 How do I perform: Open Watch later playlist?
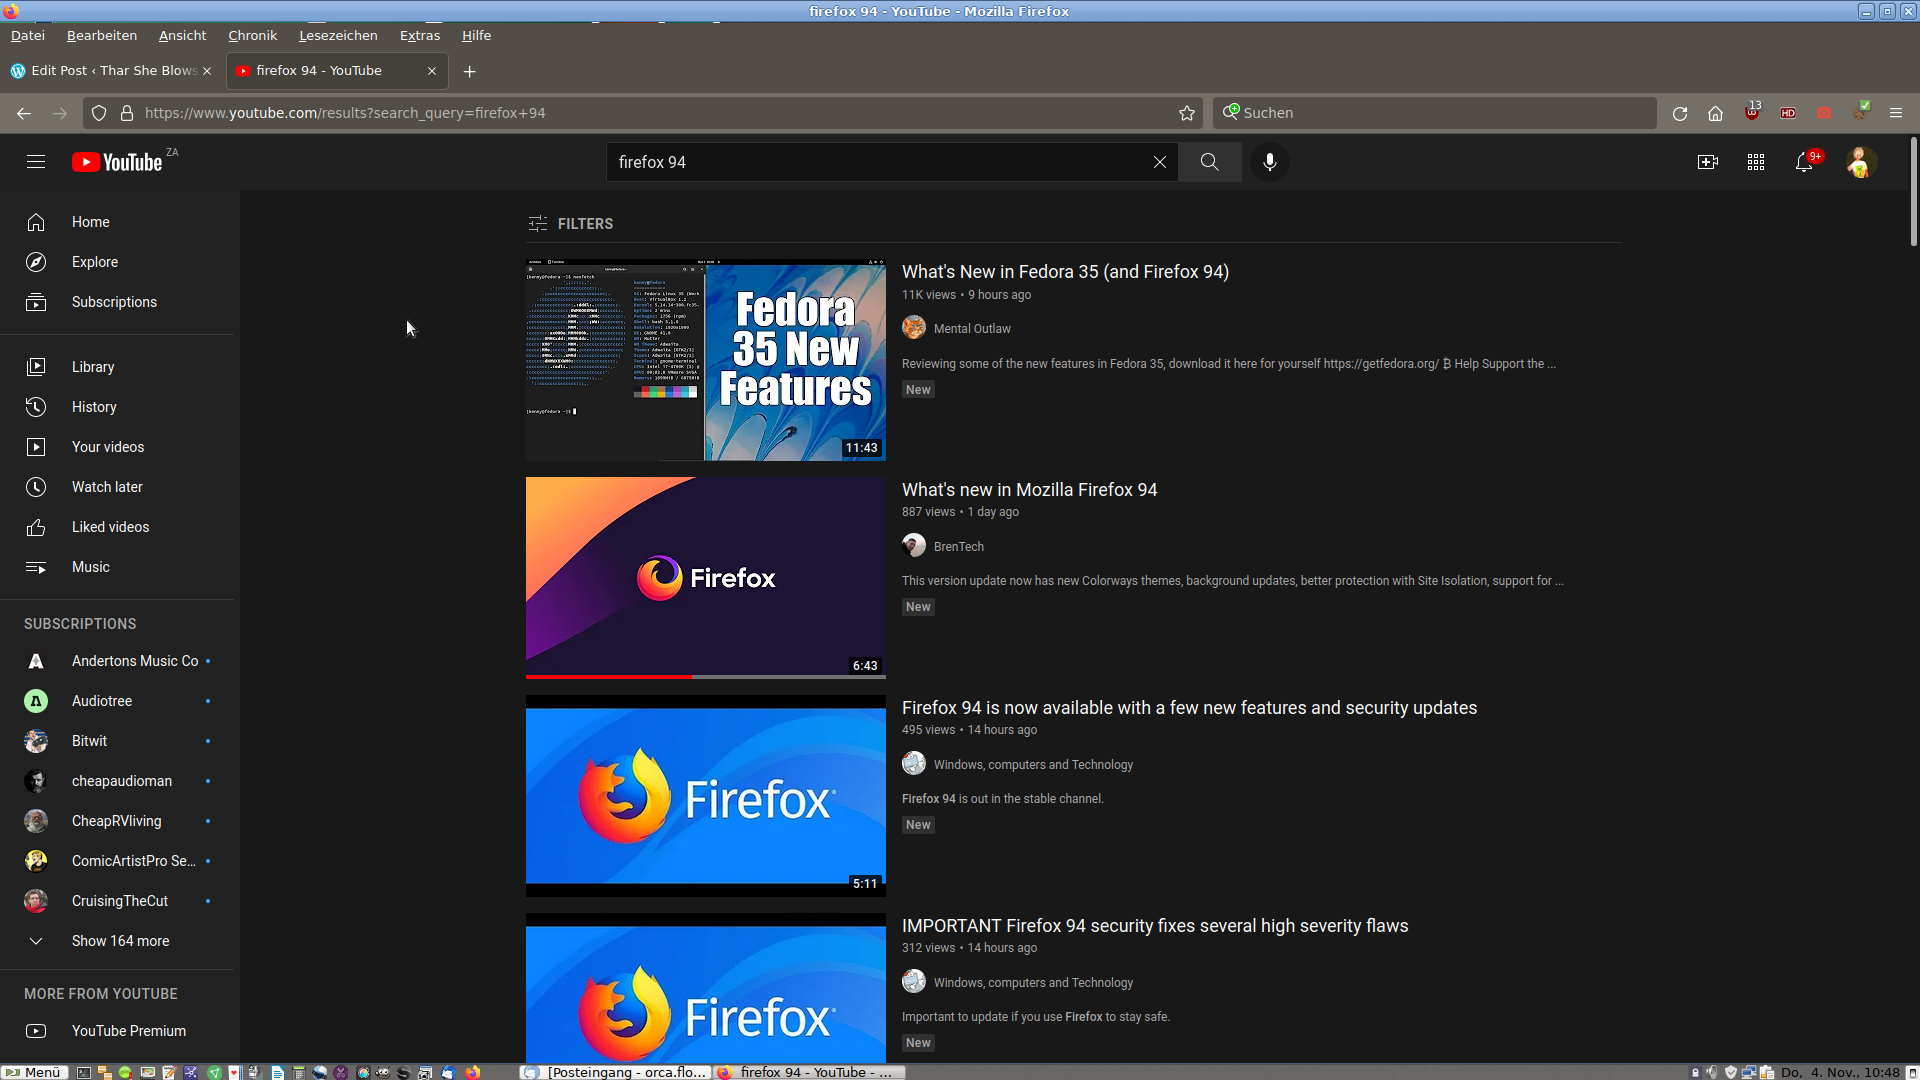pyautogui.click(x=118, y=487)
